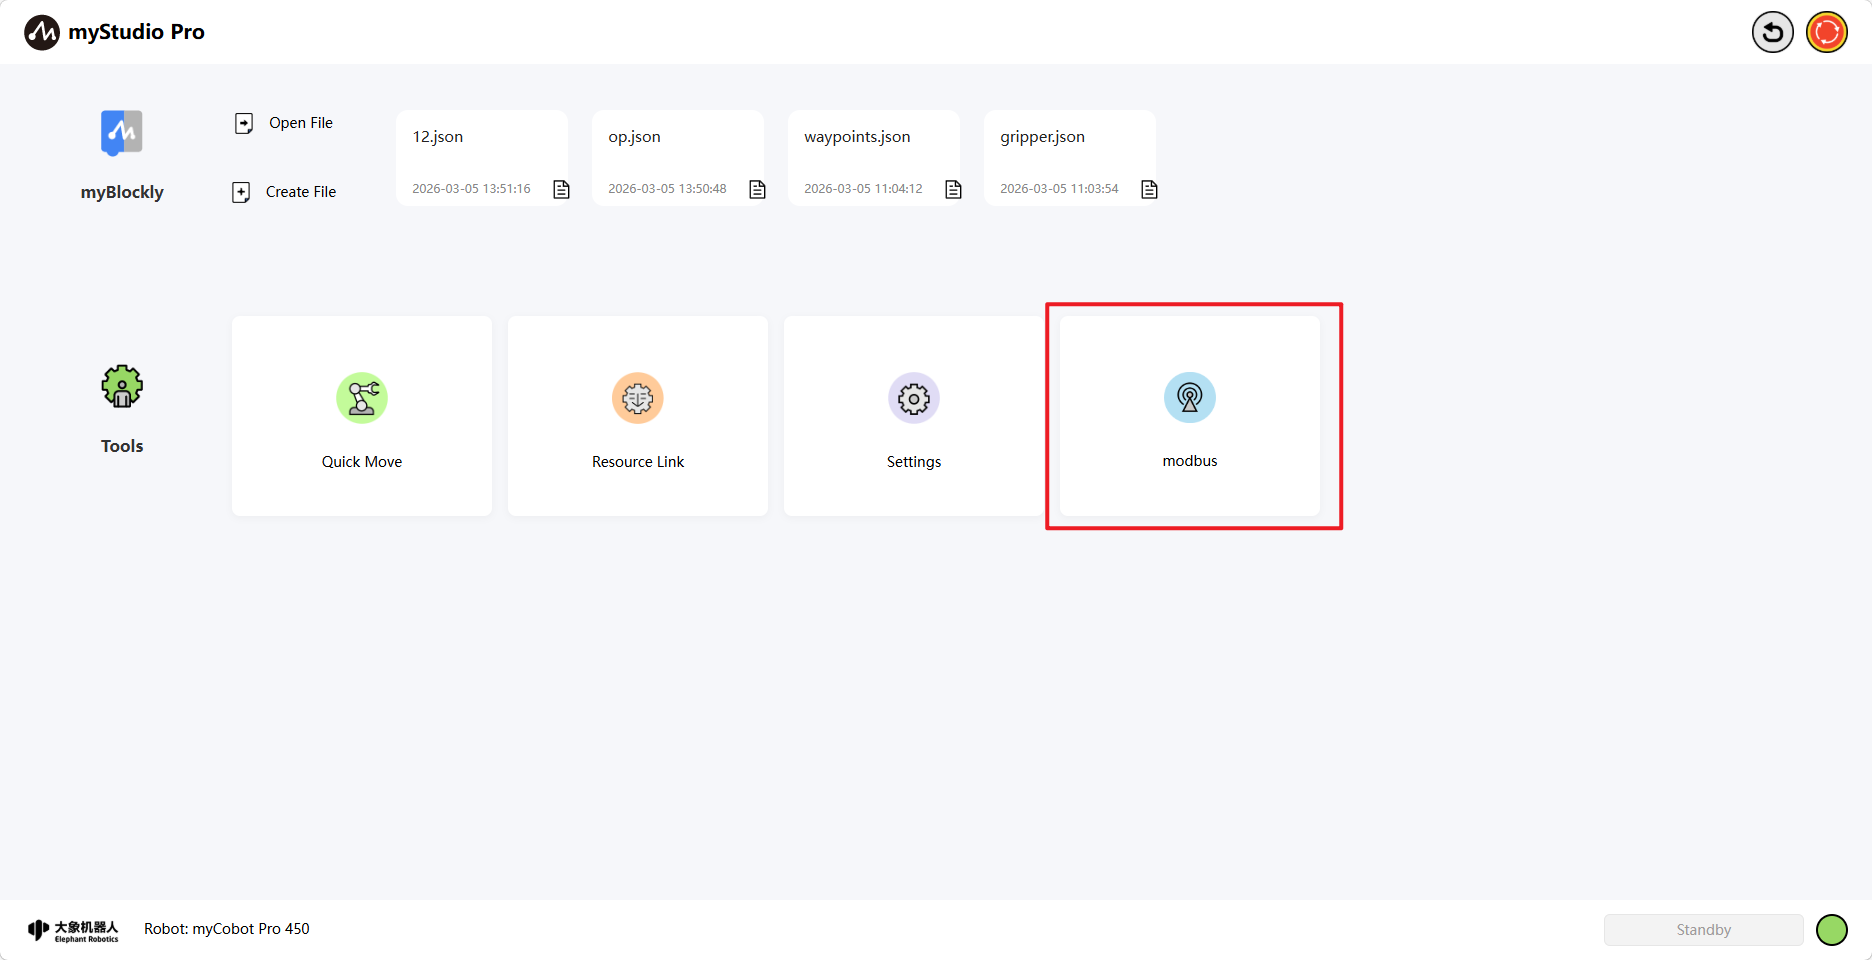
Task: Open the Settings gear icon
Action: pyautogui.click(x=914, y=398)
